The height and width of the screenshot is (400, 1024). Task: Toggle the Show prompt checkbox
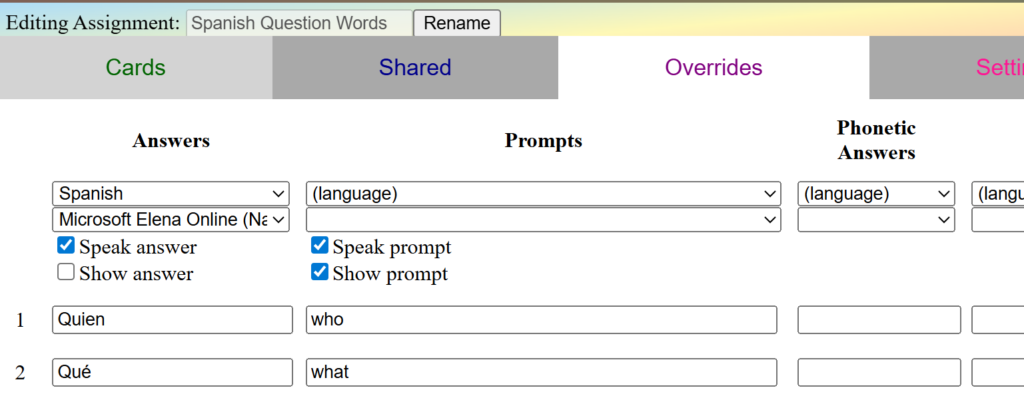320,272
